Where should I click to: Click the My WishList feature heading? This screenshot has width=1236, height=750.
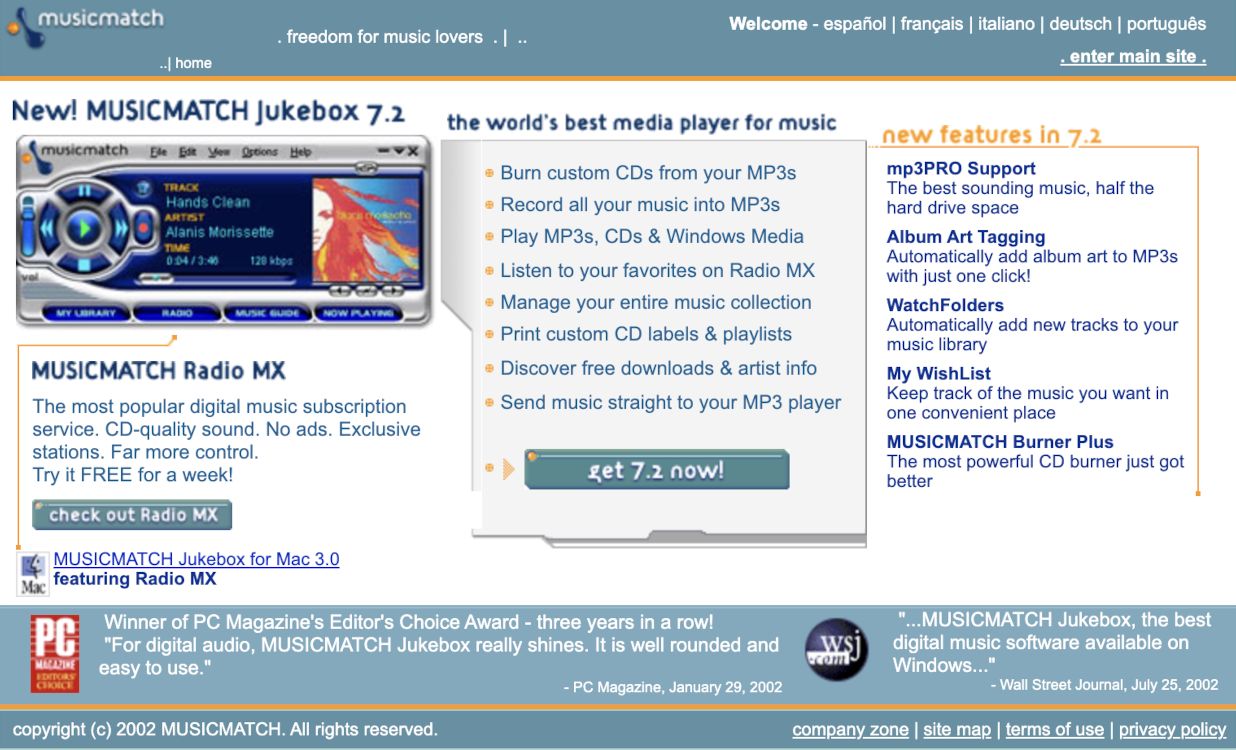click(x=939, y=374)
